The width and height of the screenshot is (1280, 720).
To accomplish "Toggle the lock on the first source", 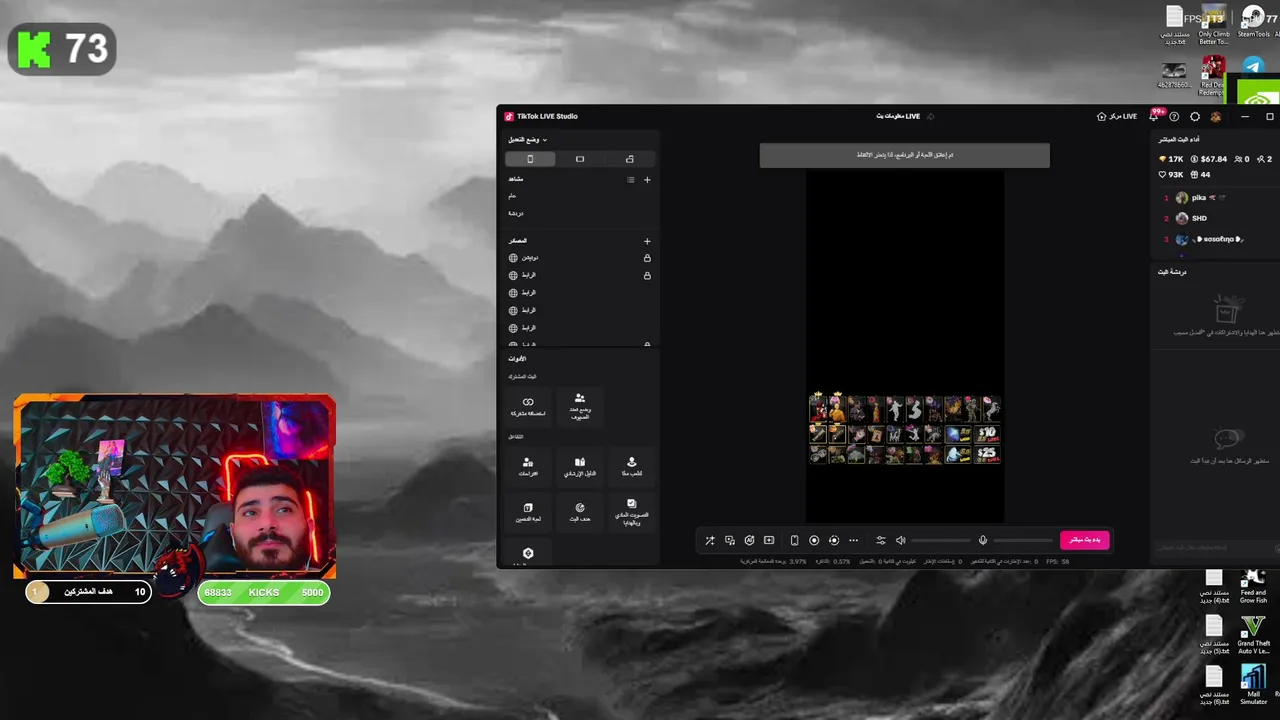I will 647,258.
